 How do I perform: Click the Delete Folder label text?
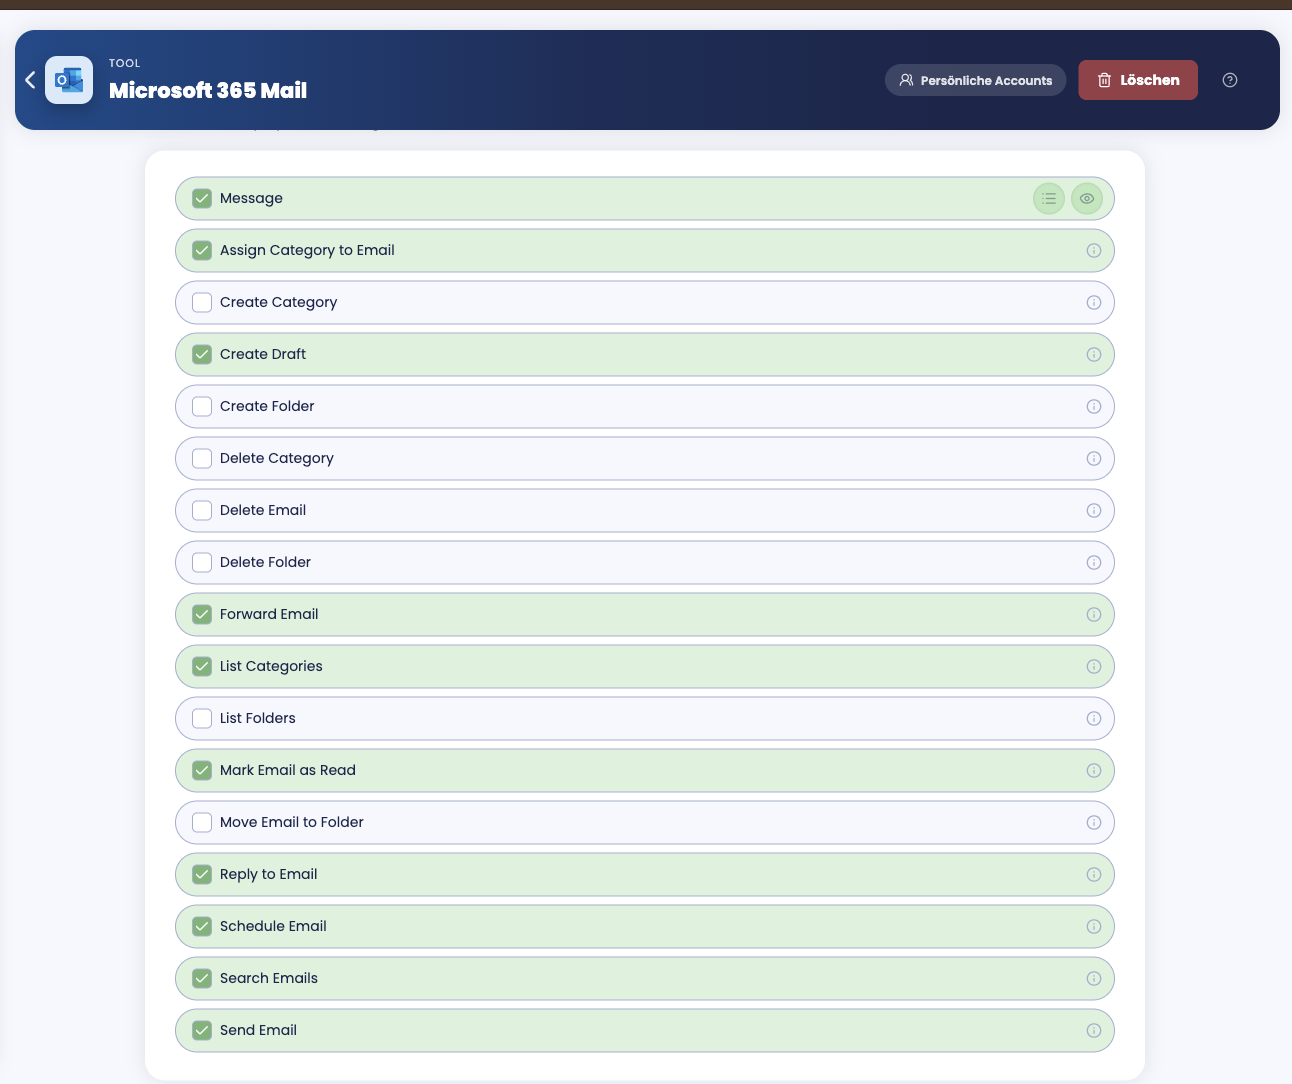[265, 562]
